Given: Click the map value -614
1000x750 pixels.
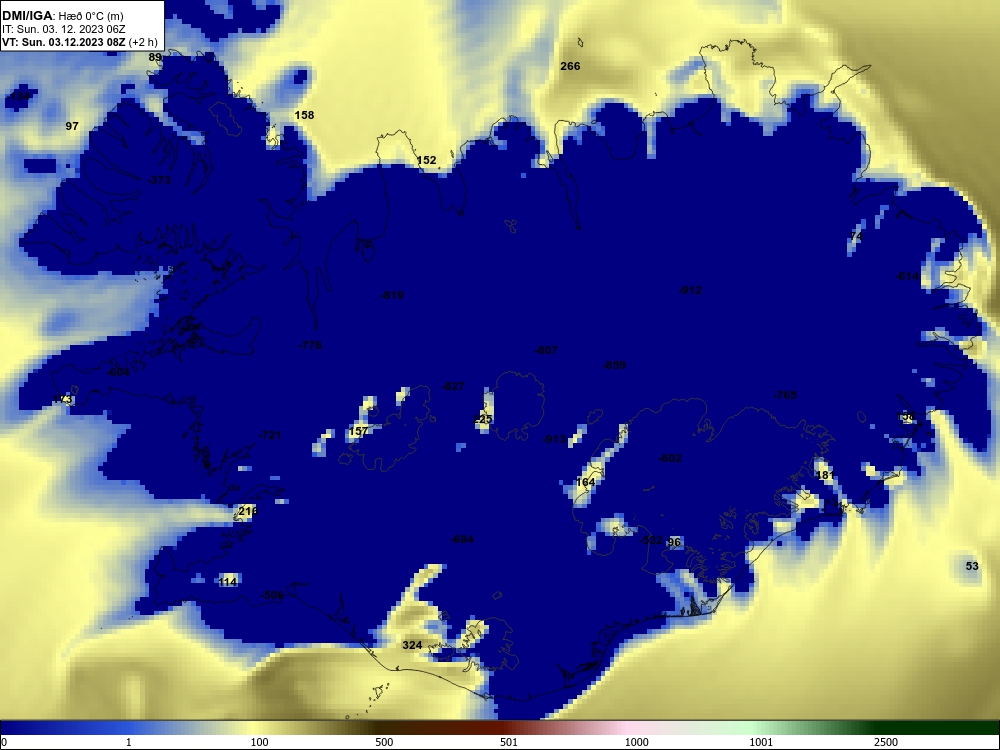Looking at the screenshot, I should pos(908,276).
